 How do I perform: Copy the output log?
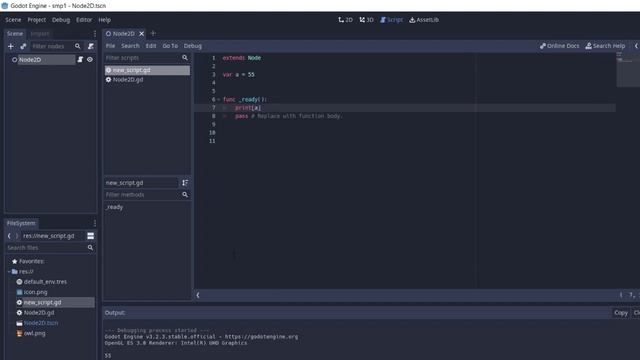pyautogui.click(x=621, y=313)
